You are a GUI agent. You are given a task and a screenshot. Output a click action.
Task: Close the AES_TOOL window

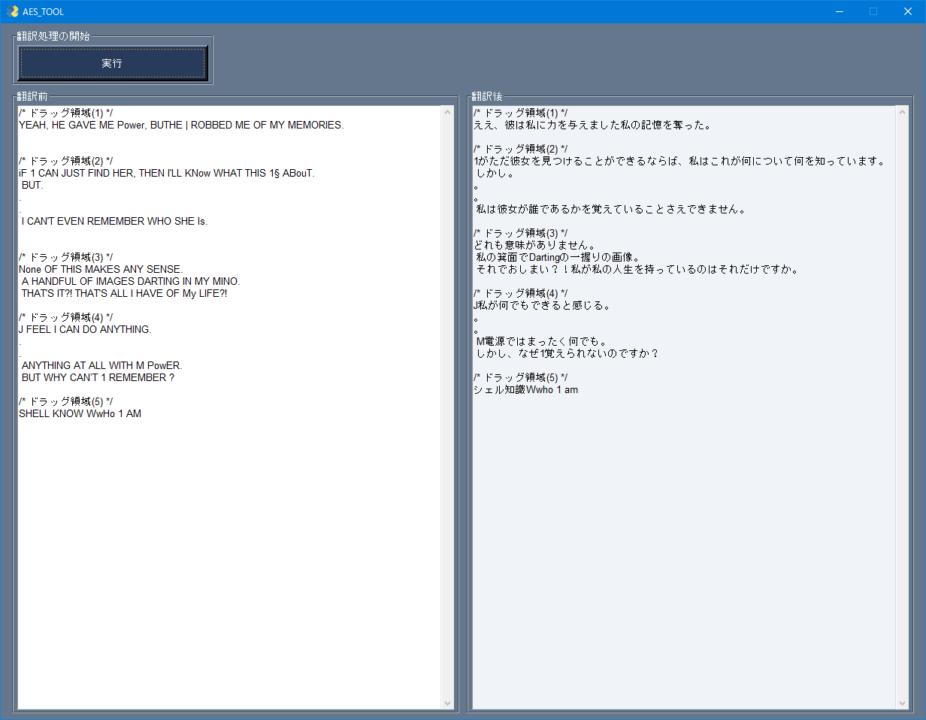tap(908, 11)
